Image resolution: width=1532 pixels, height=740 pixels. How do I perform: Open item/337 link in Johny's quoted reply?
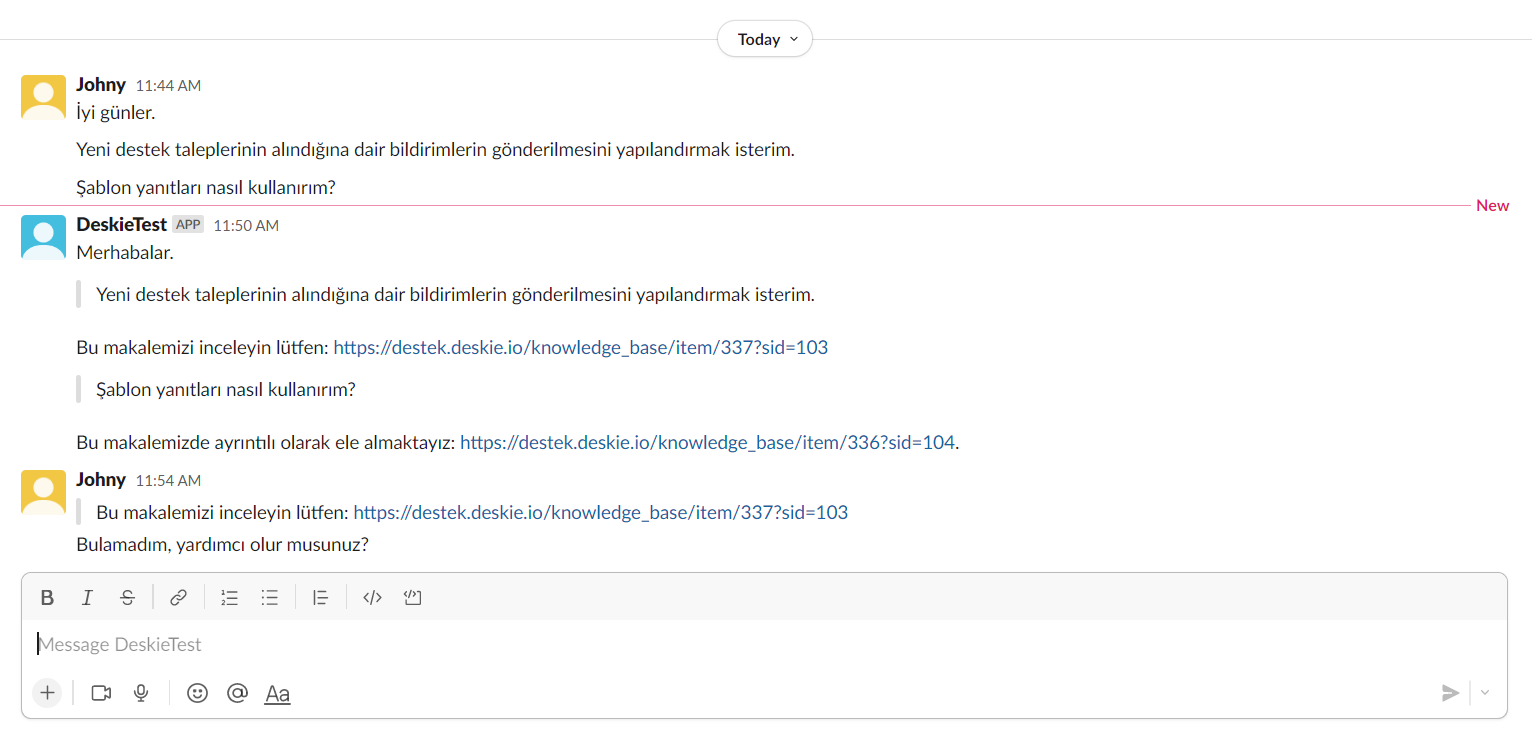[601, 513]
